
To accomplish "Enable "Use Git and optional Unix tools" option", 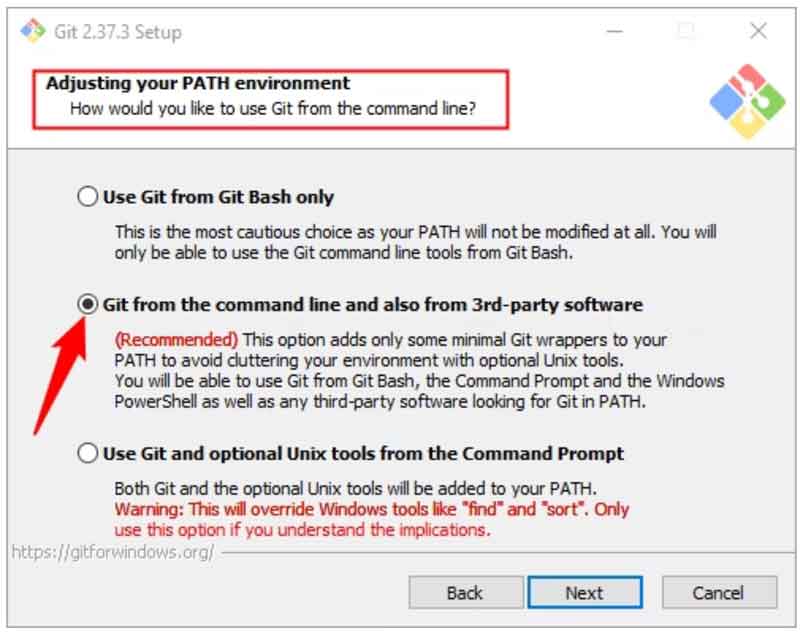I will click(88, 454).
